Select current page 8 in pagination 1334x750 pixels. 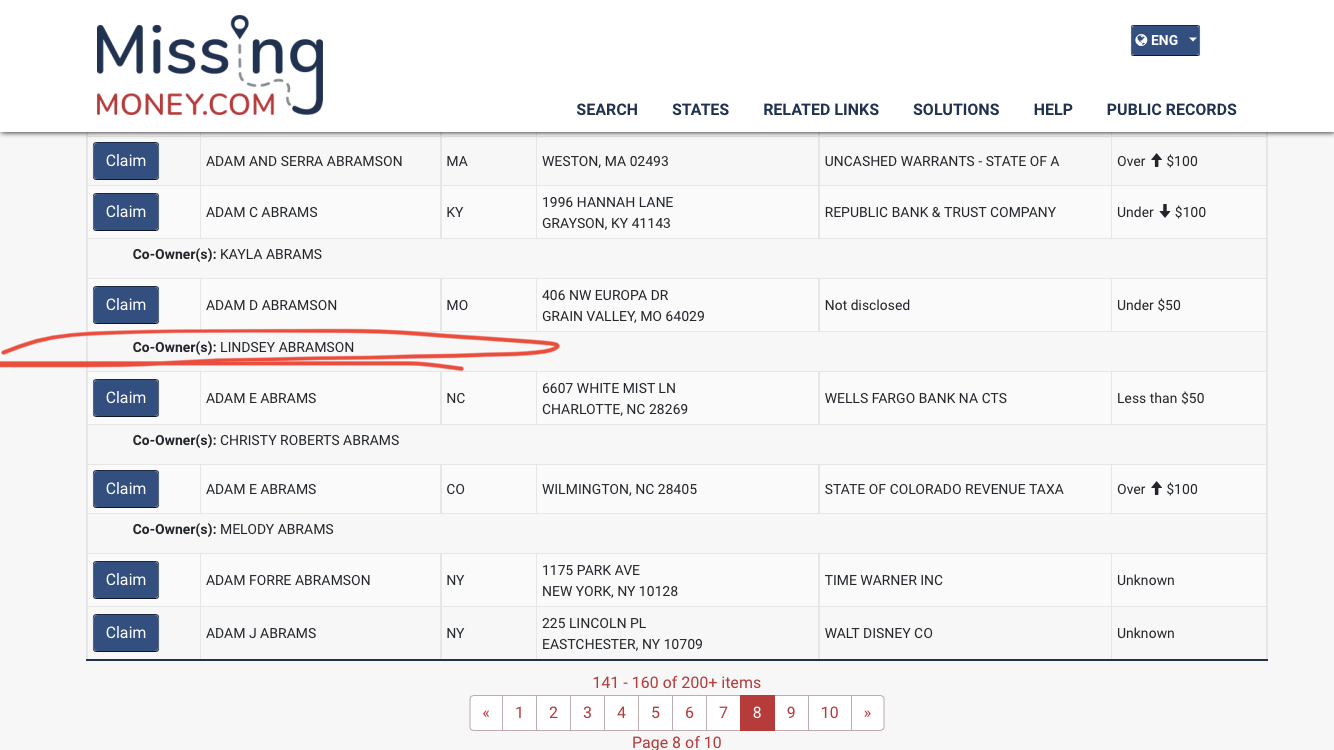click(x=757, y=713)
